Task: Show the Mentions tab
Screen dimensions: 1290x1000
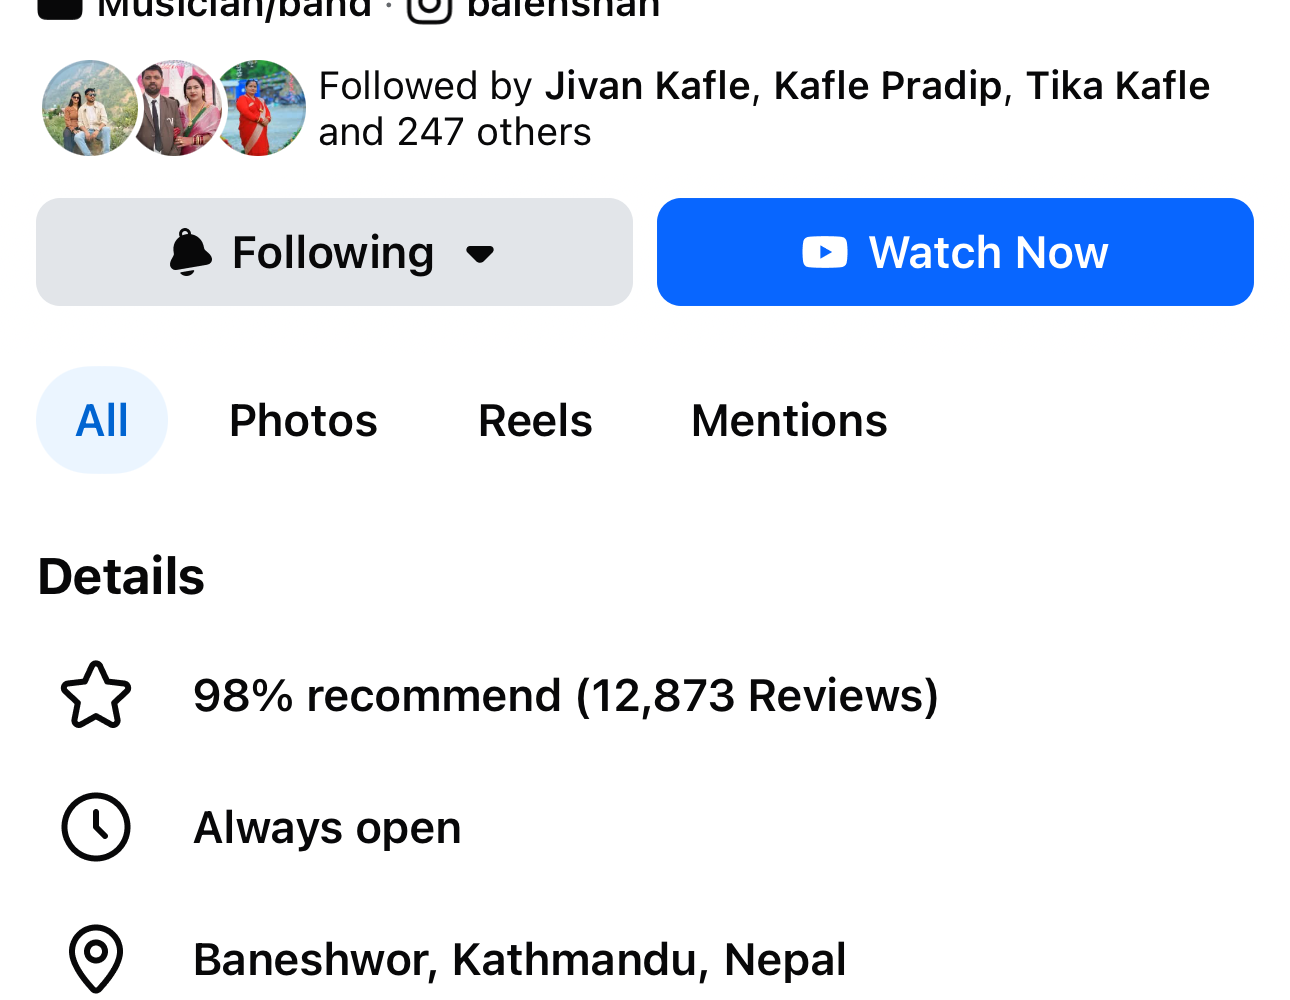Action: [x=789, y=420]
